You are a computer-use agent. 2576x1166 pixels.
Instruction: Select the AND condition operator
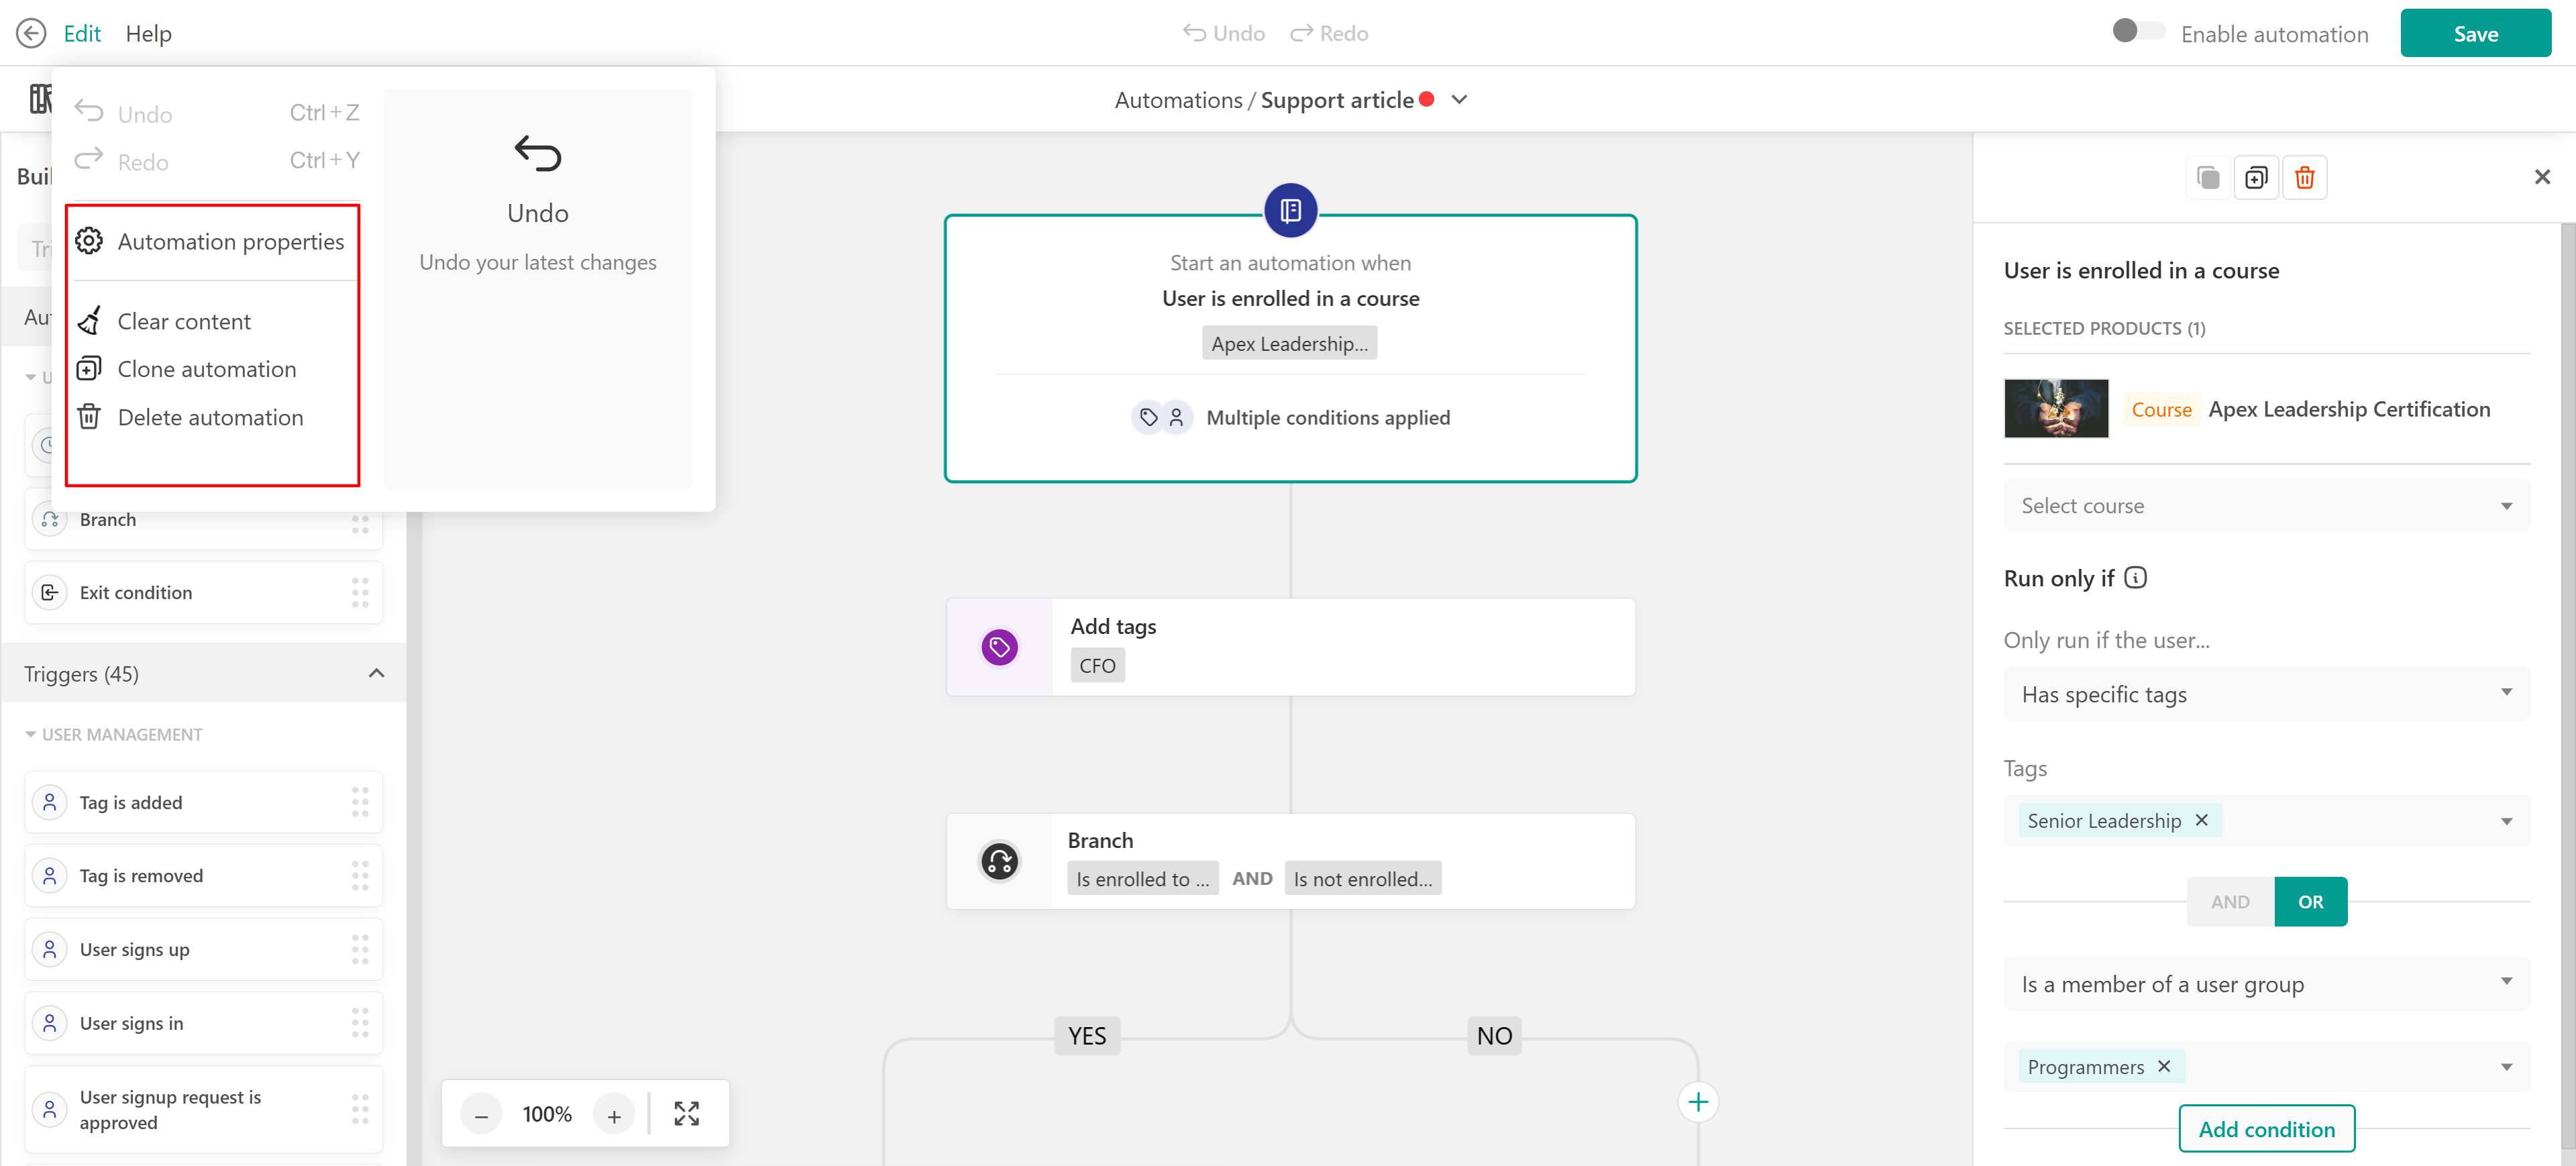[x=2229, y=901]
